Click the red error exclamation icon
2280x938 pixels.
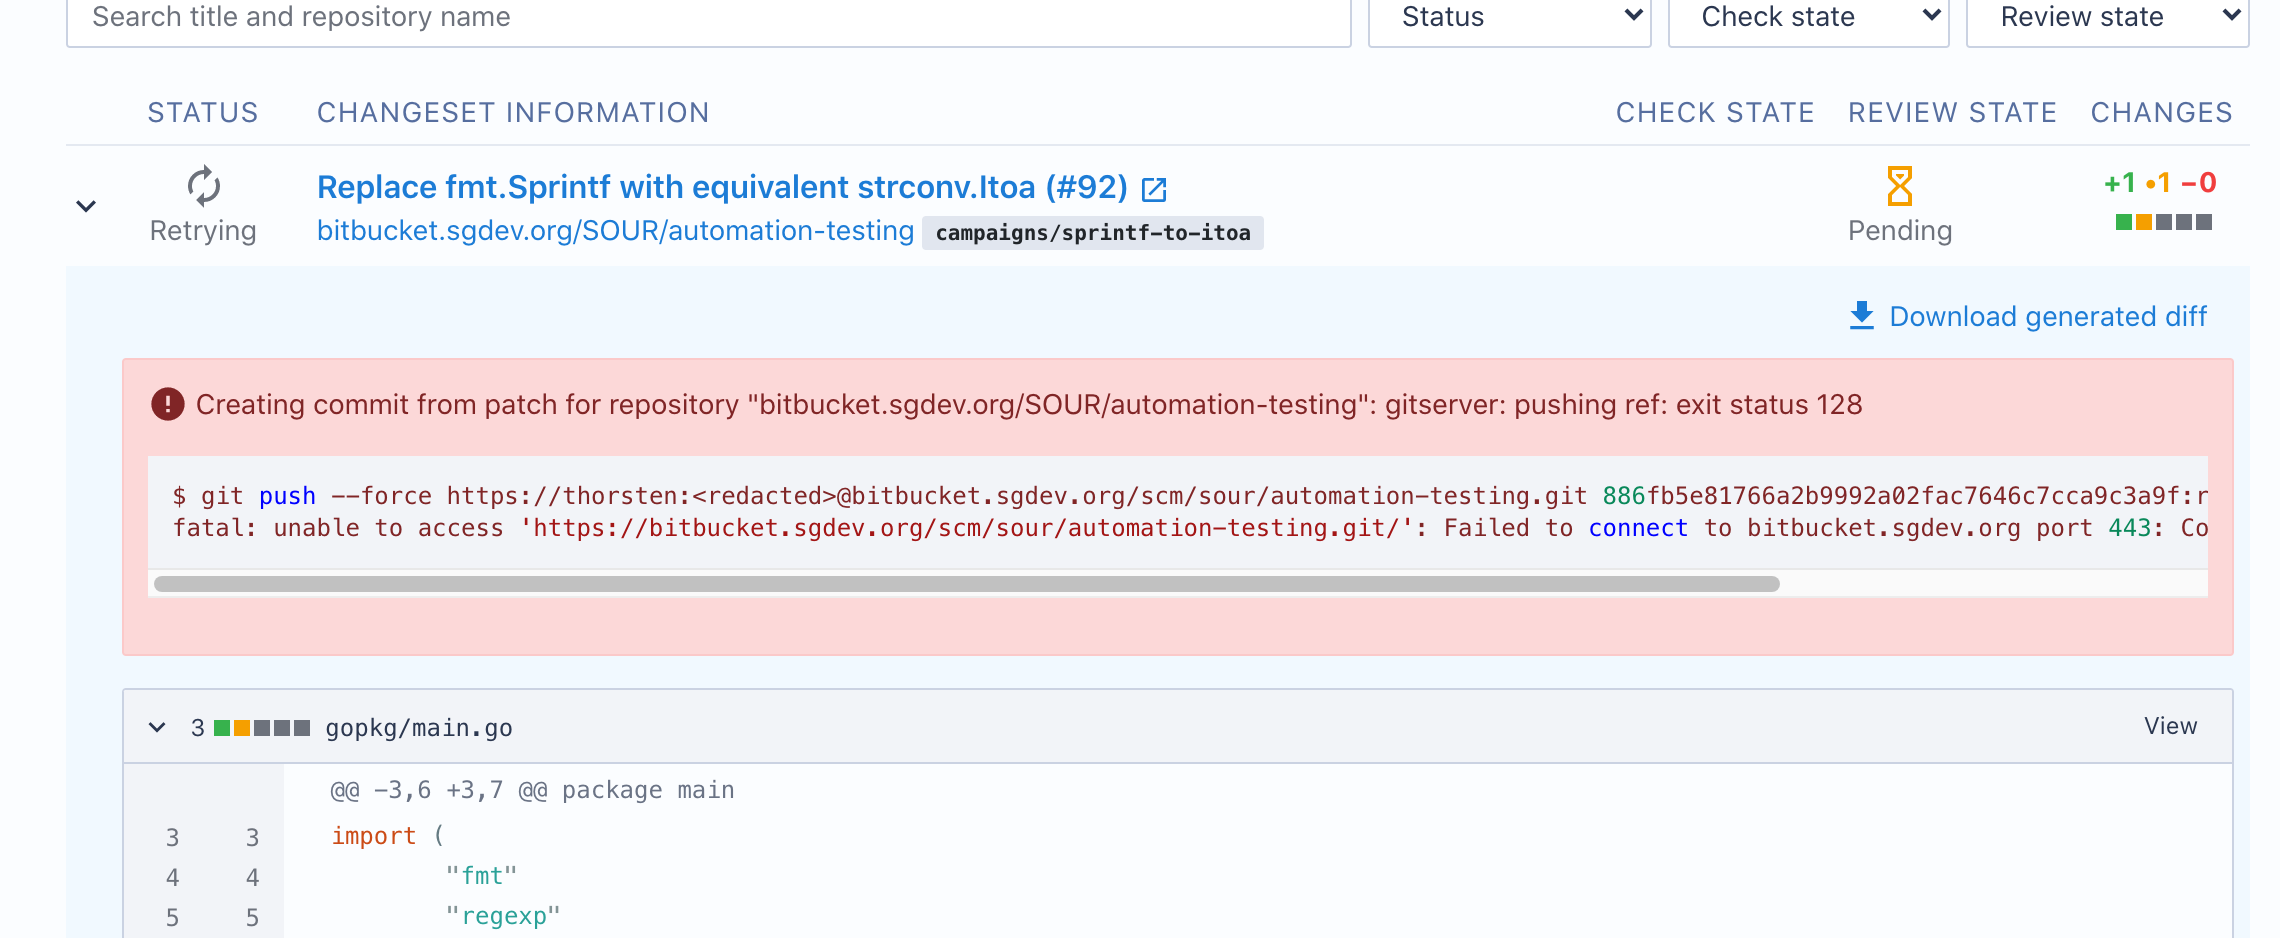point(167,404)
